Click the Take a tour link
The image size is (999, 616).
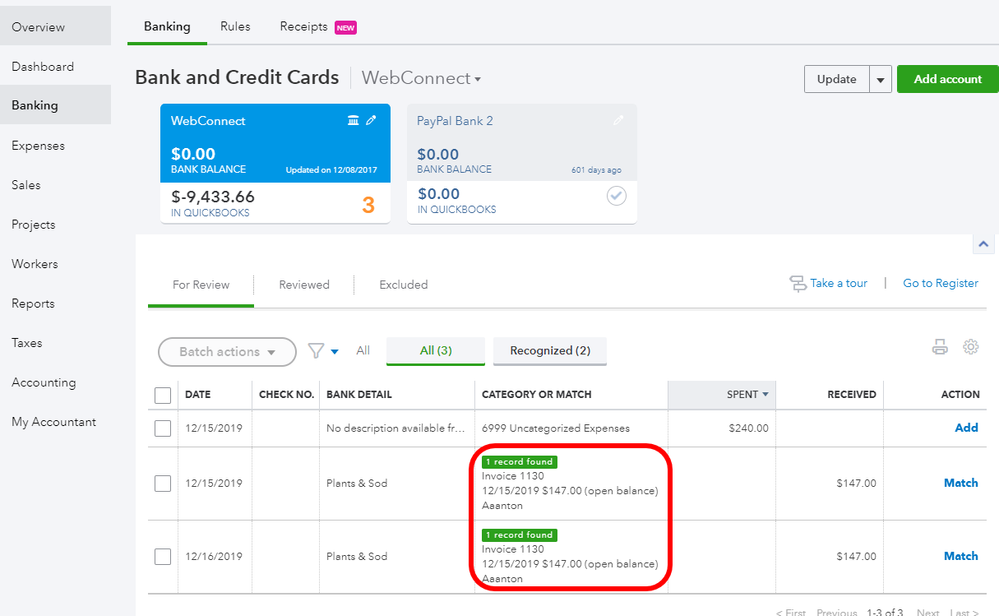coord(838,283)
